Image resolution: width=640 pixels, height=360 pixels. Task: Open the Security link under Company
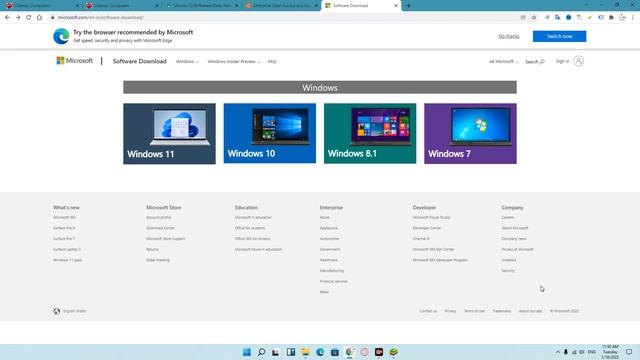(x=508, y=271)
